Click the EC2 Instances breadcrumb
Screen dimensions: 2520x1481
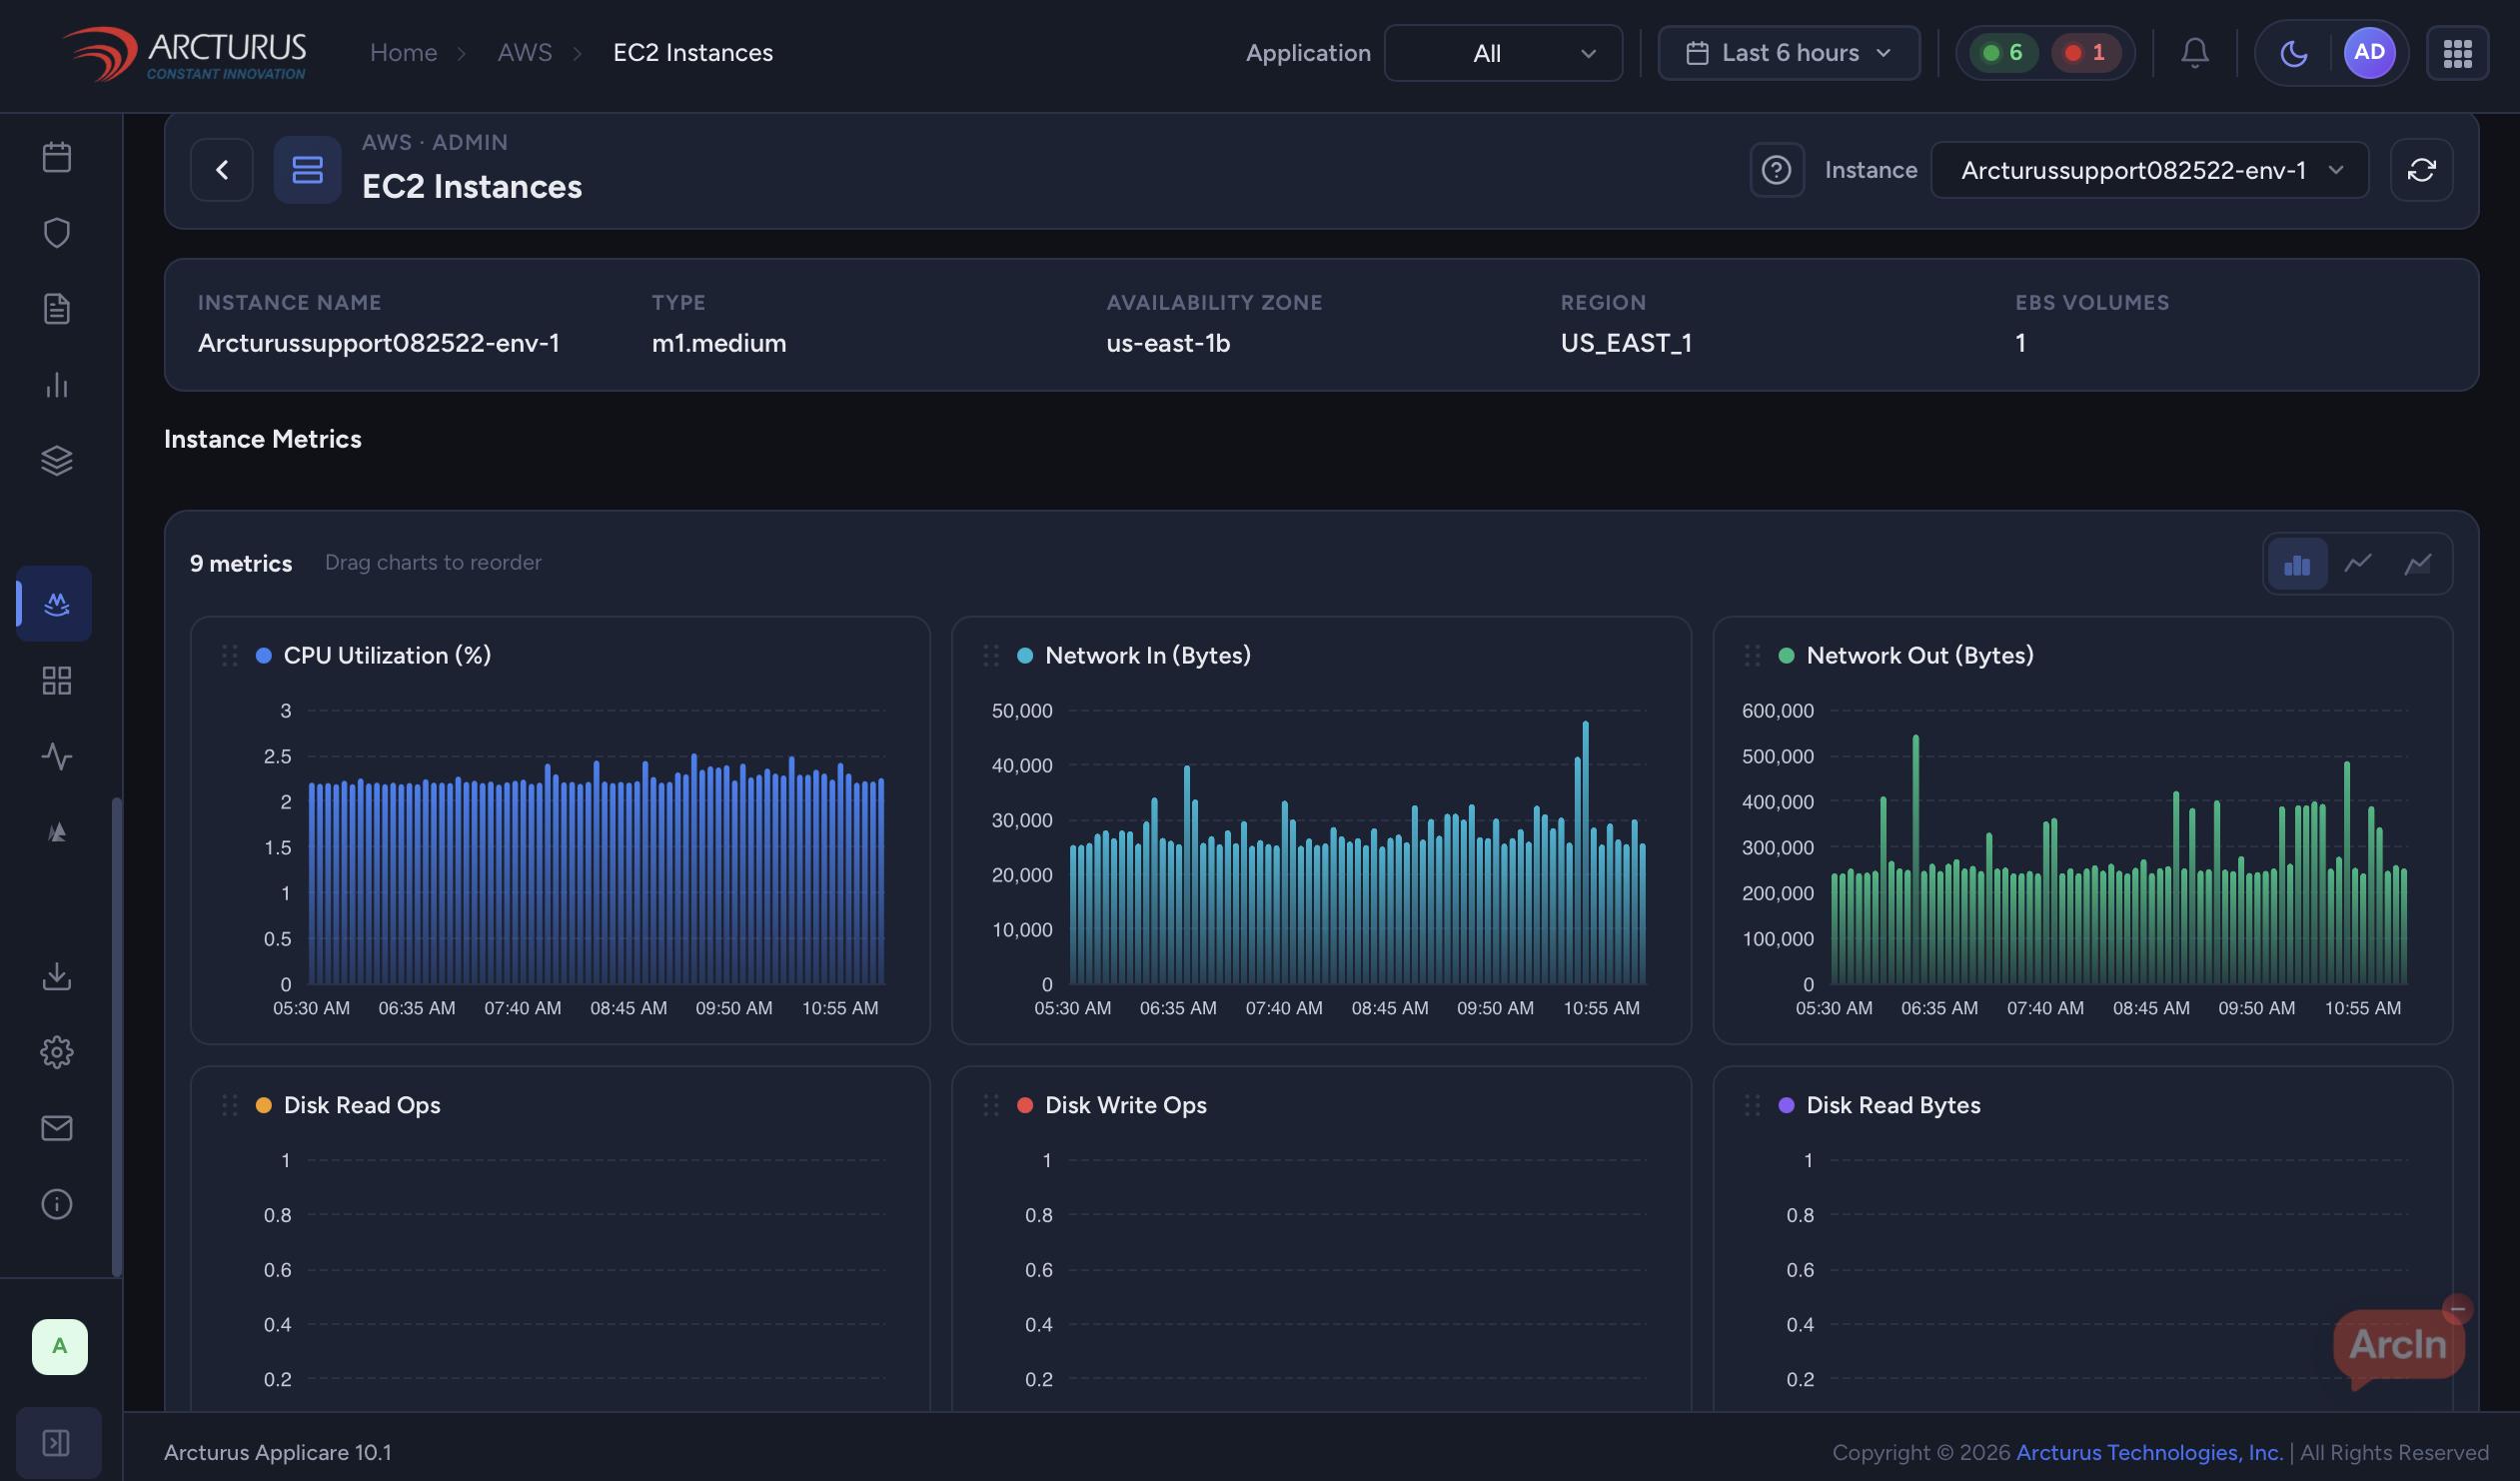(693, 53)
